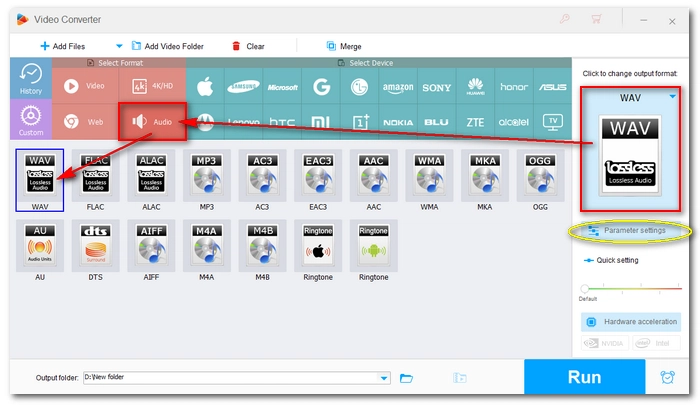Click Add Video Folder
This screenshot has width=700, height=405.
(x=167, y=46)
